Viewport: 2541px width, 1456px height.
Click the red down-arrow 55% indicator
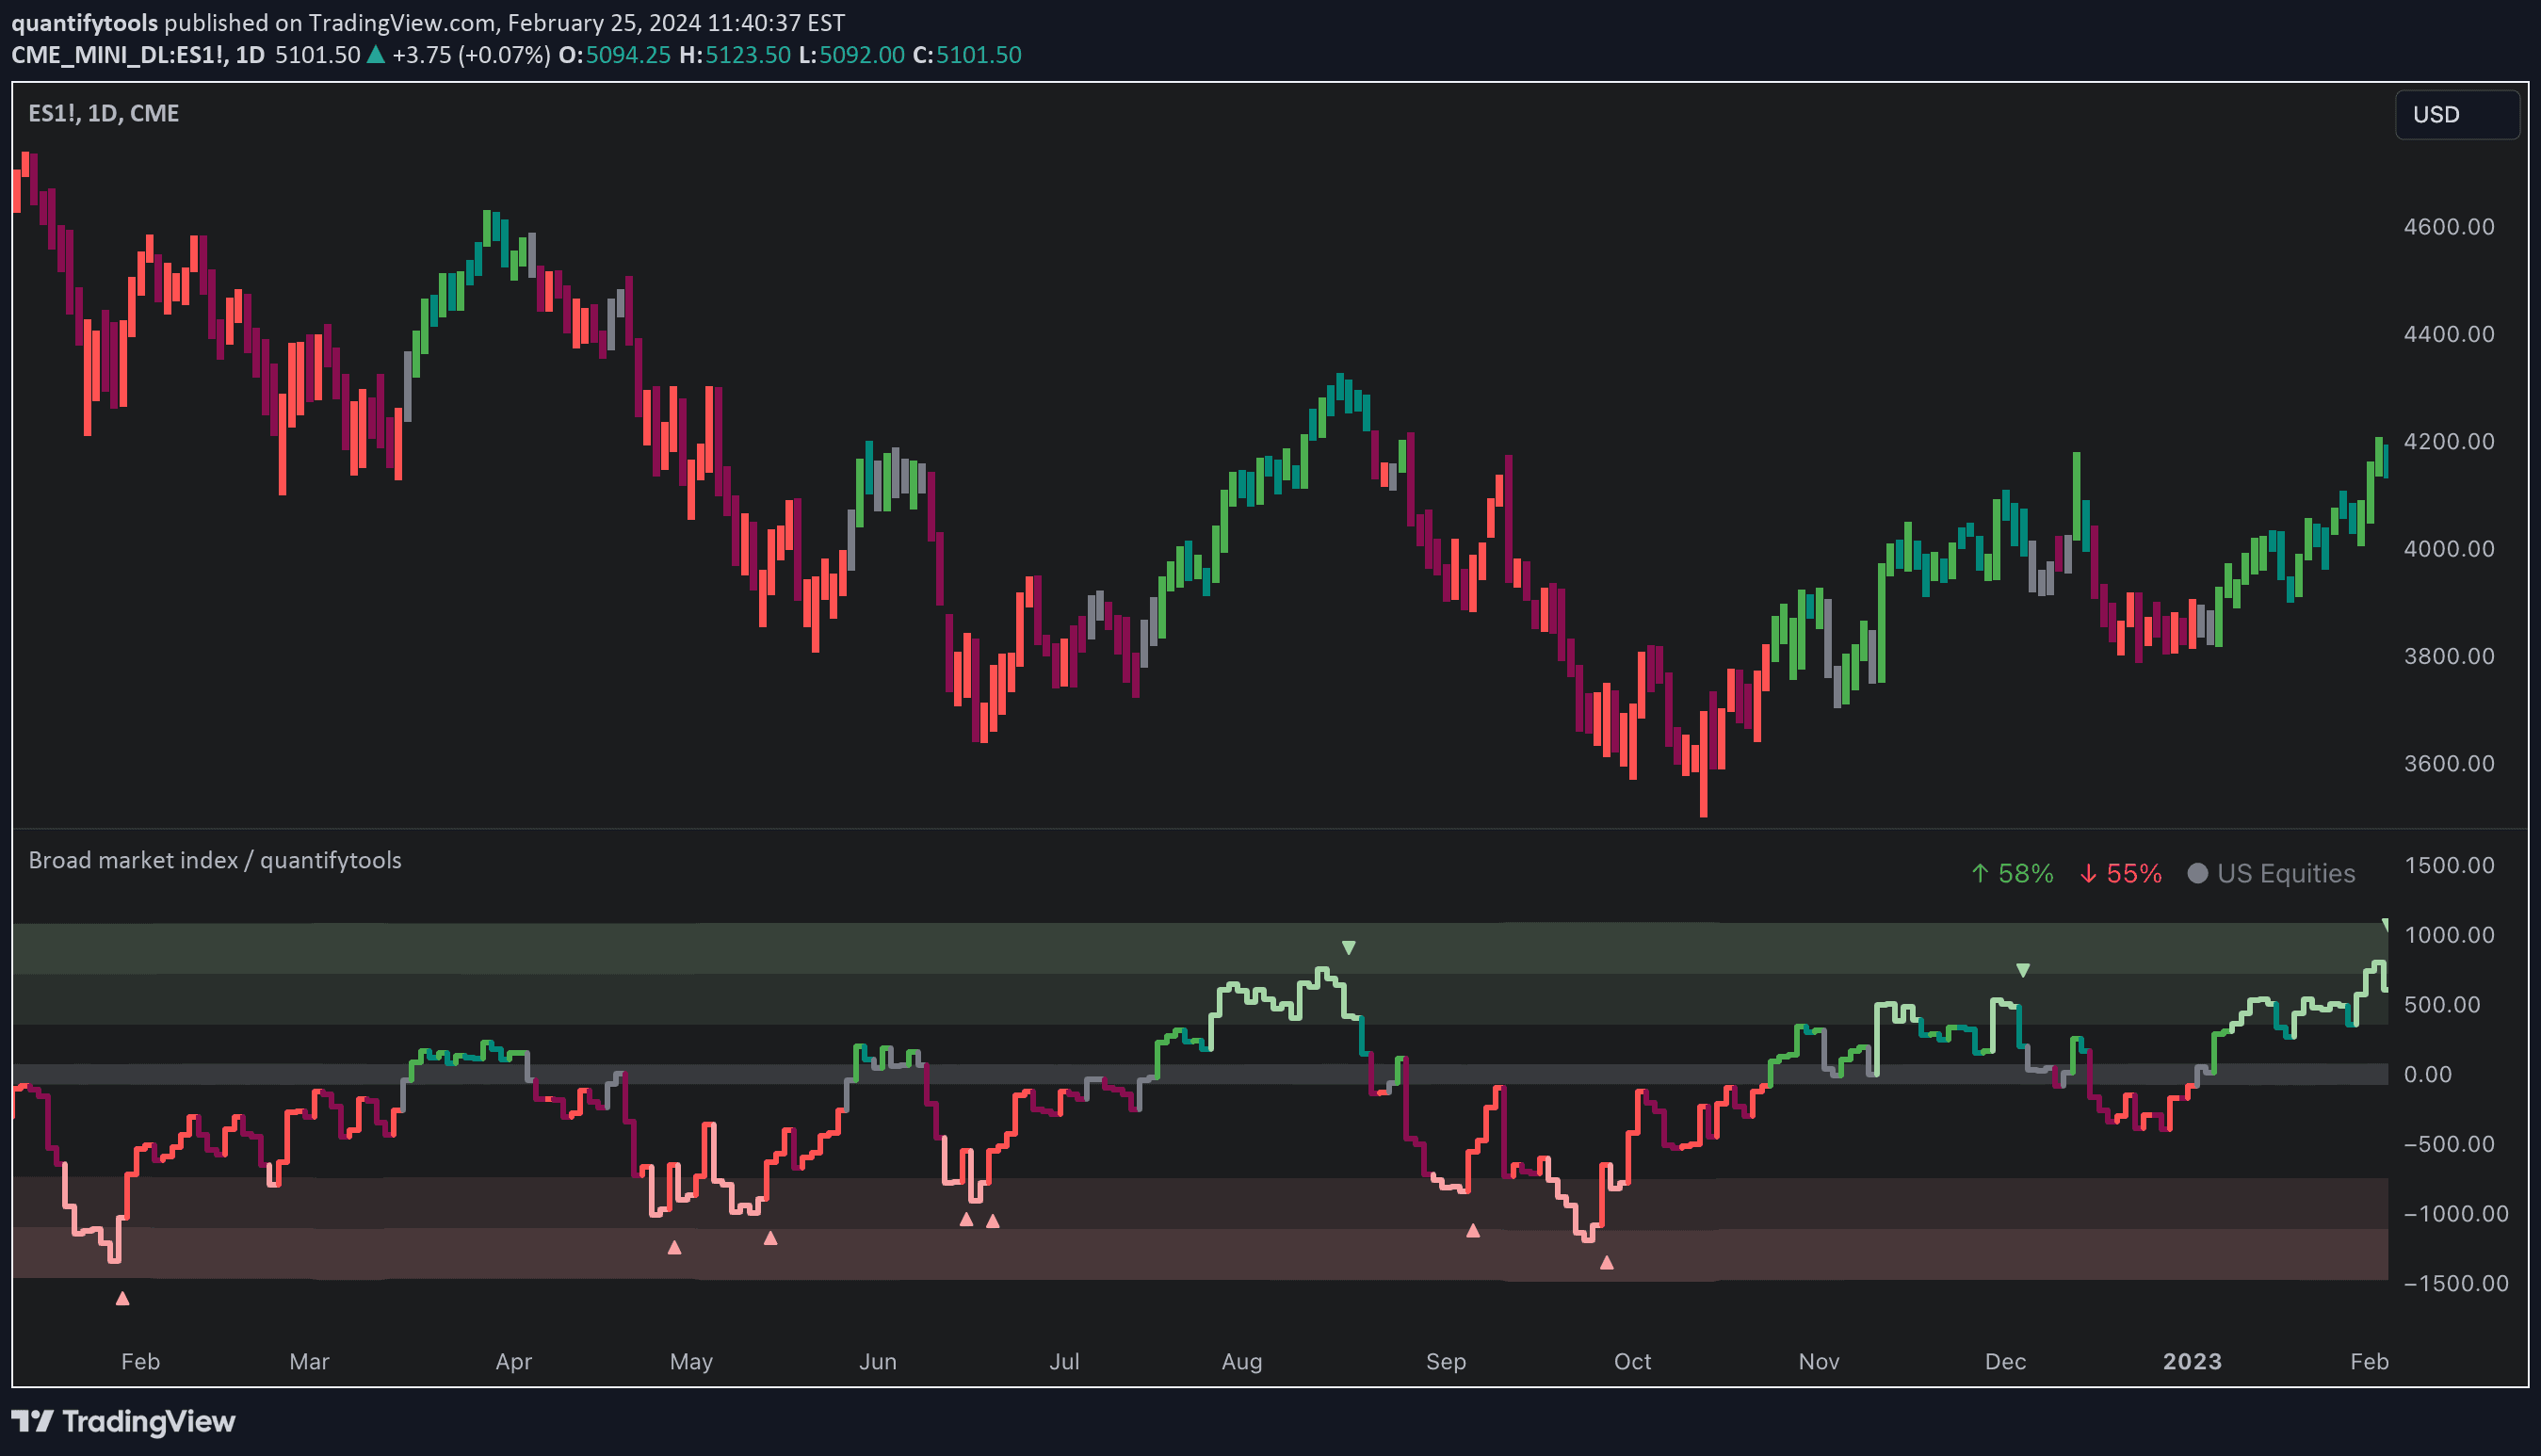(2120, 873)
